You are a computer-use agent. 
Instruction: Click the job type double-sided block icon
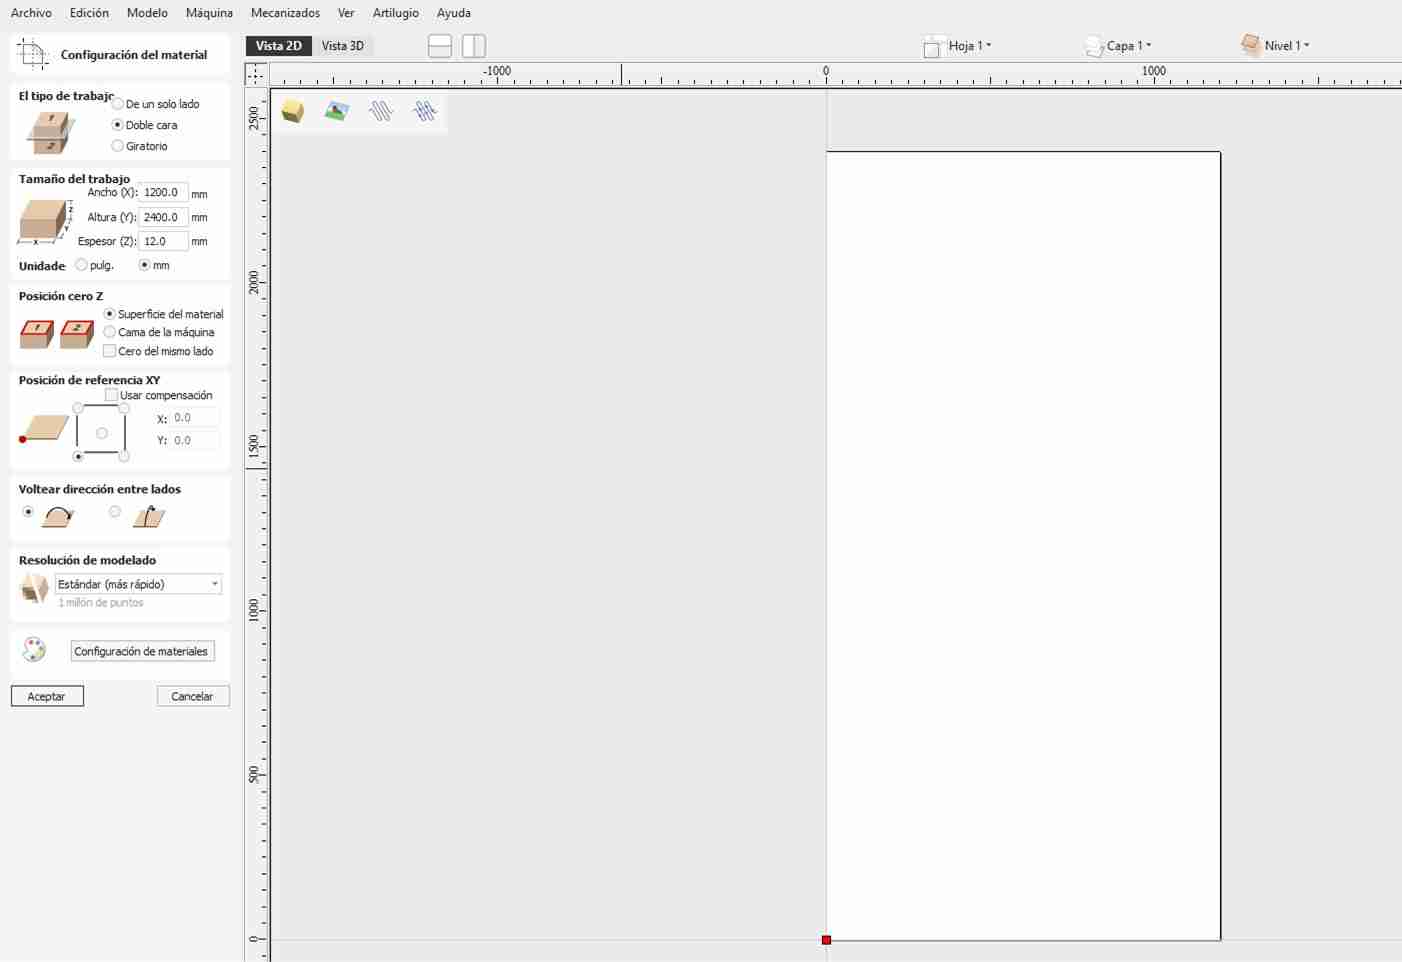50,133
